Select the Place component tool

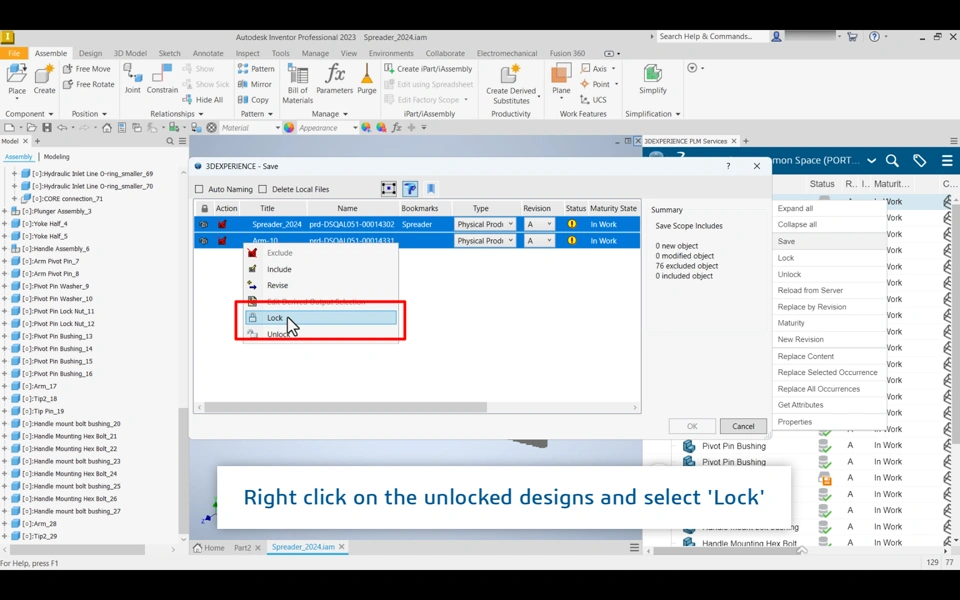pos(17,80)
